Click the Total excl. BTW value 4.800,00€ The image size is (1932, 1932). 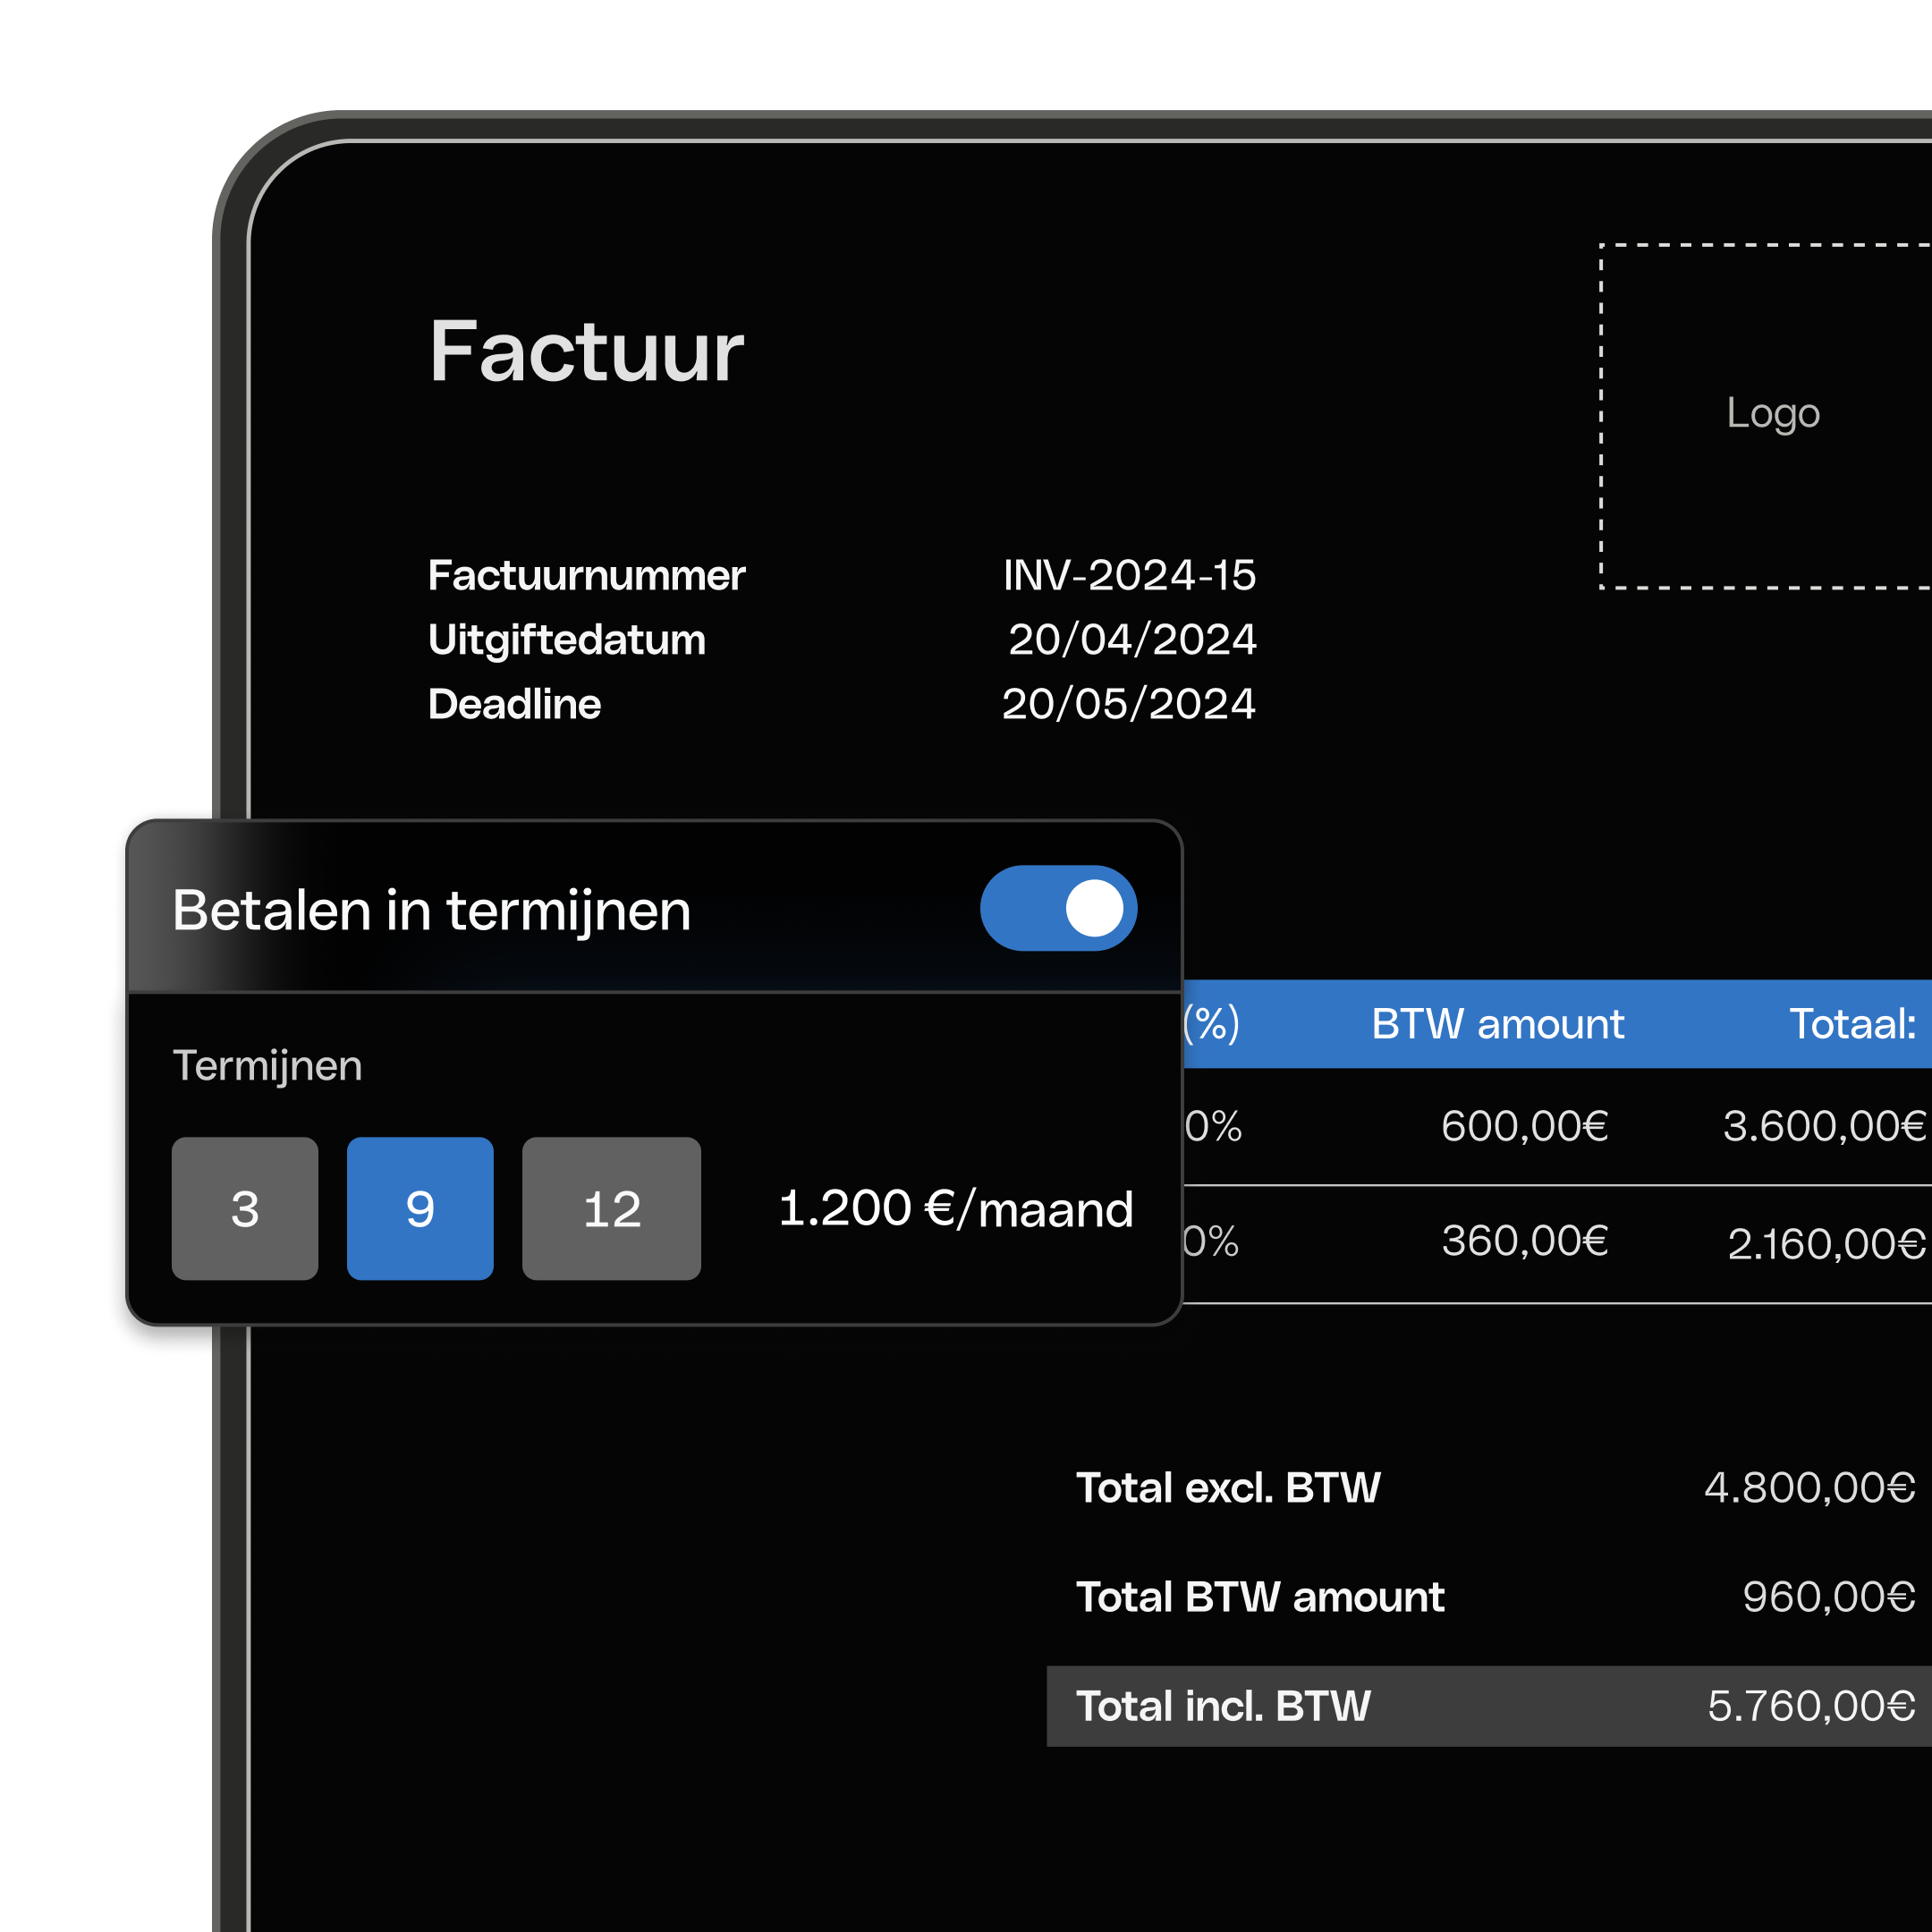(1809, 1488)
